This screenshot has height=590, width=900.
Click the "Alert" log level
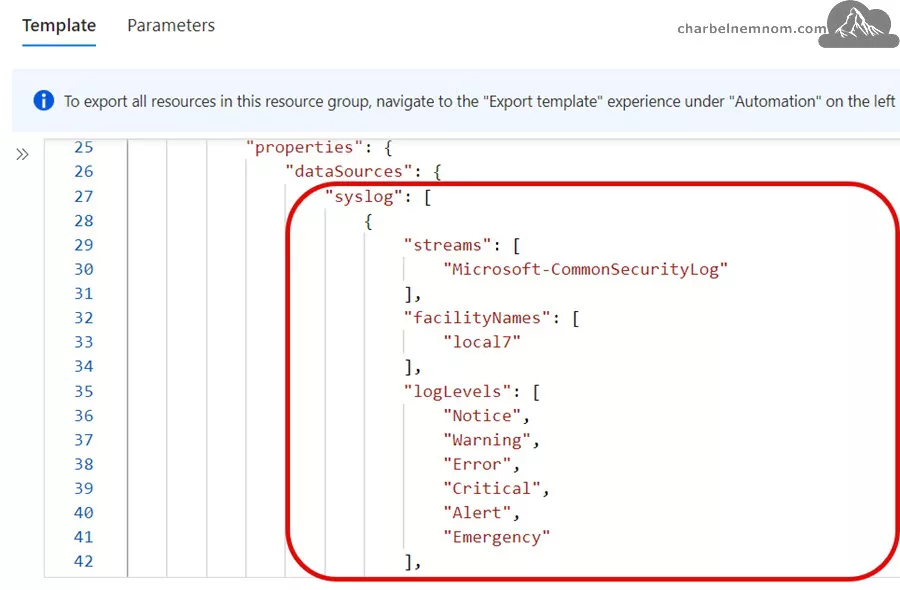pos(477,513)
